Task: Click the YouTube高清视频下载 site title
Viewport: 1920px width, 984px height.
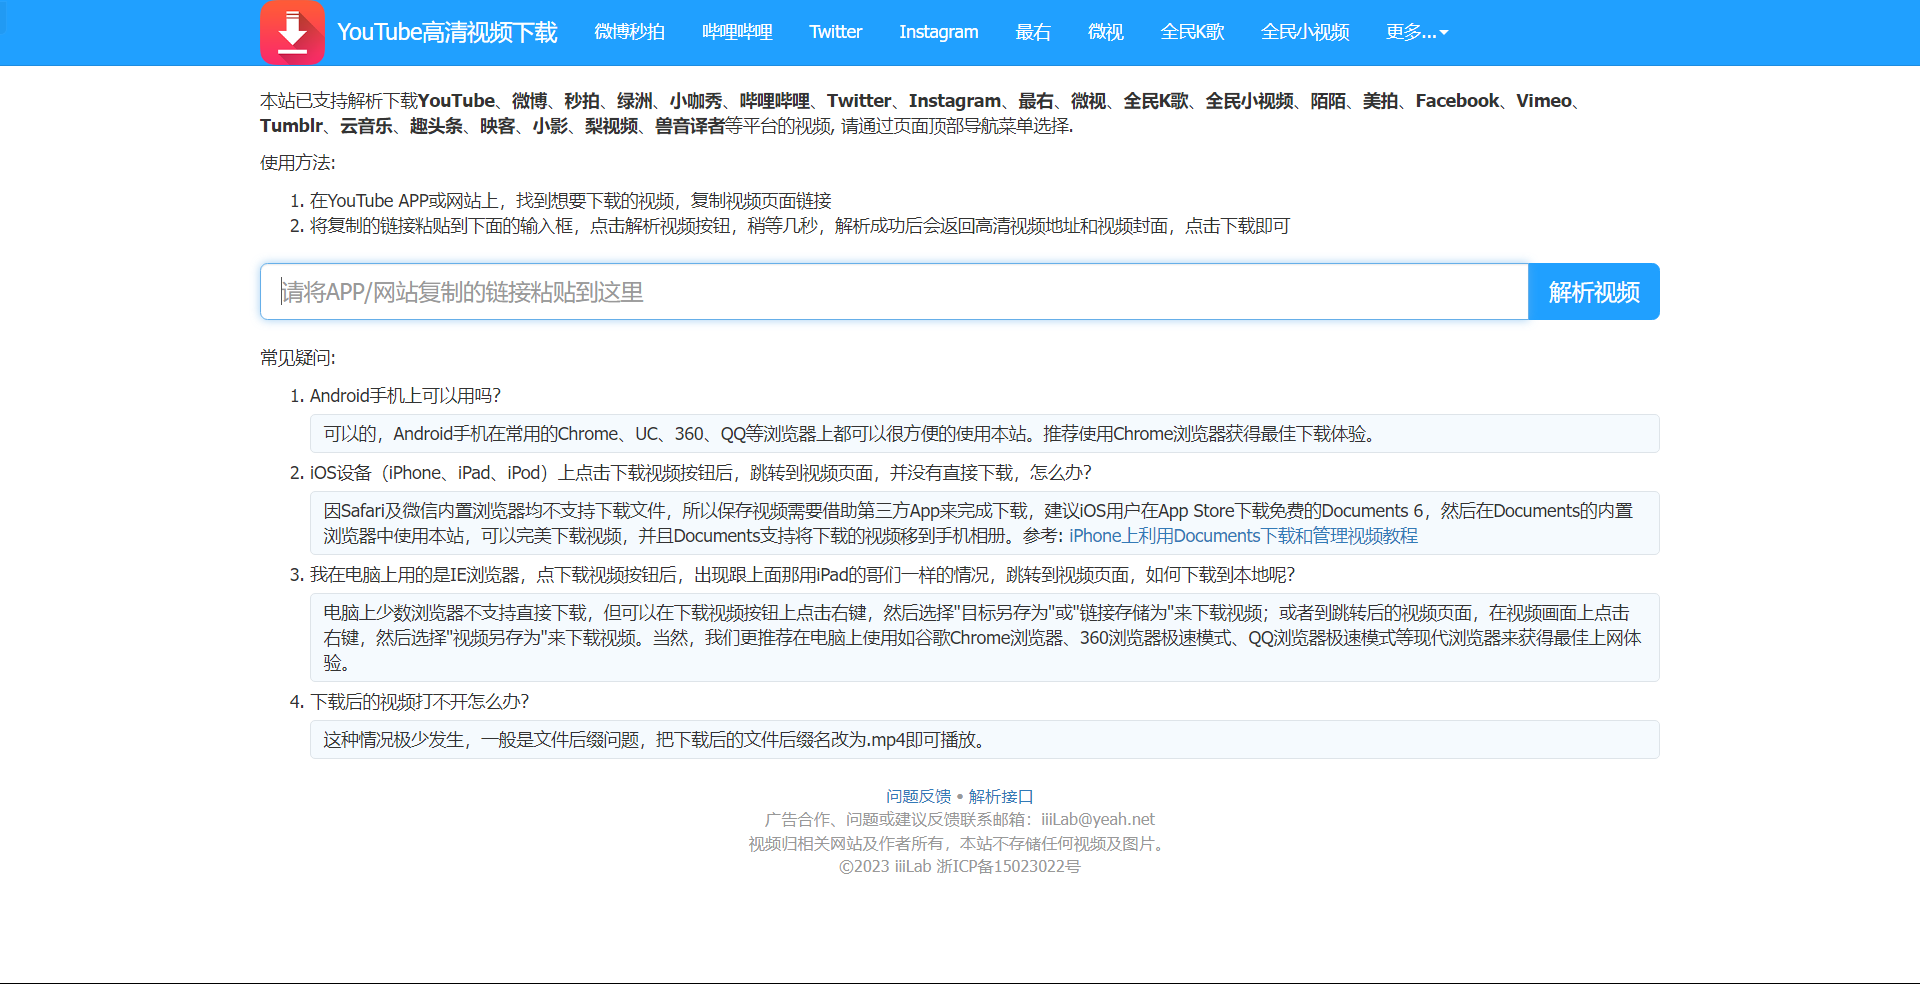Action: 447,33
